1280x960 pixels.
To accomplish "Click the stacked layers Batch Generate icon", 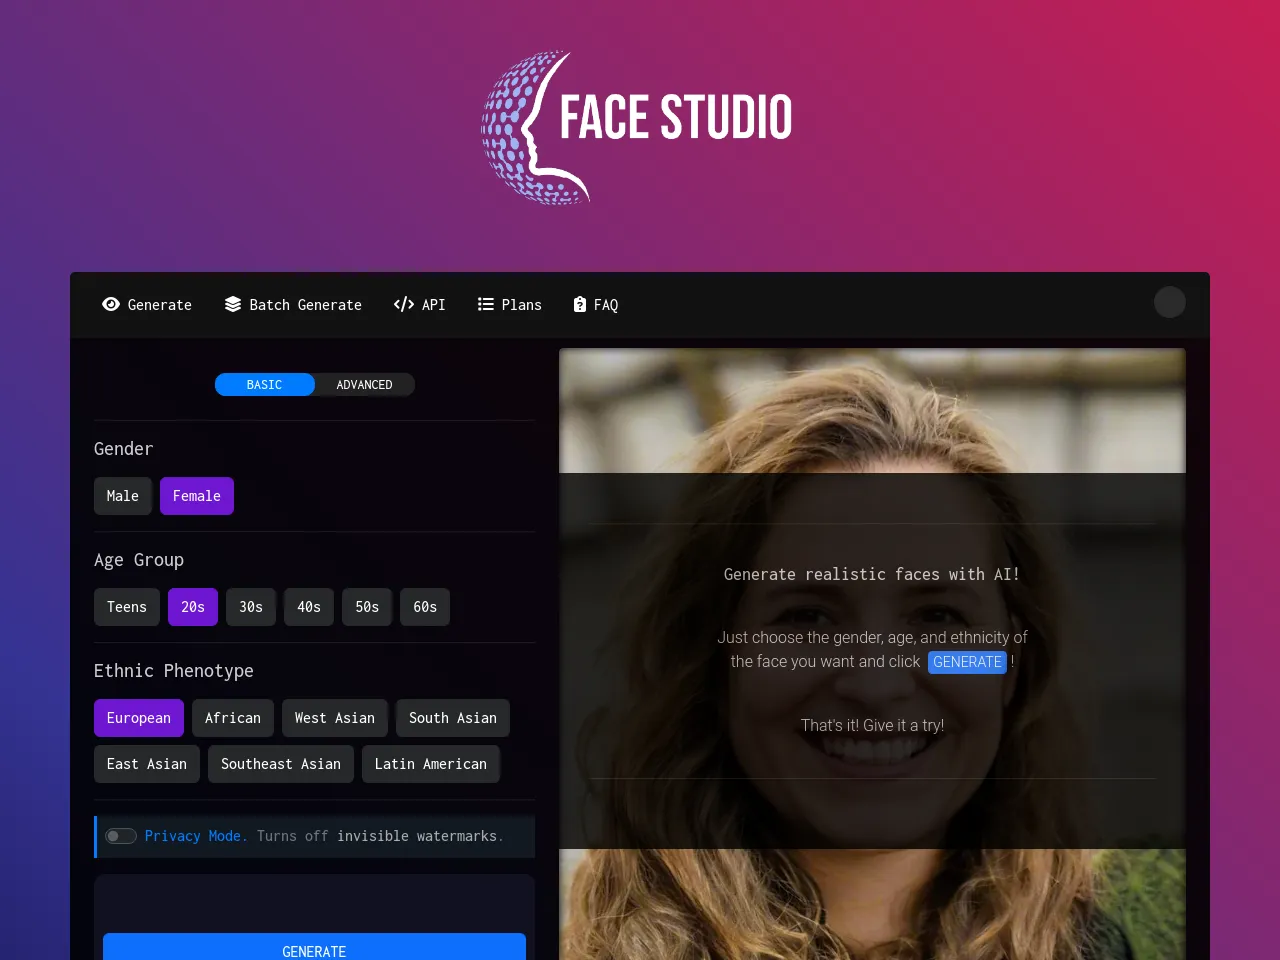I will pyautogui.click(x=233, y=304).
